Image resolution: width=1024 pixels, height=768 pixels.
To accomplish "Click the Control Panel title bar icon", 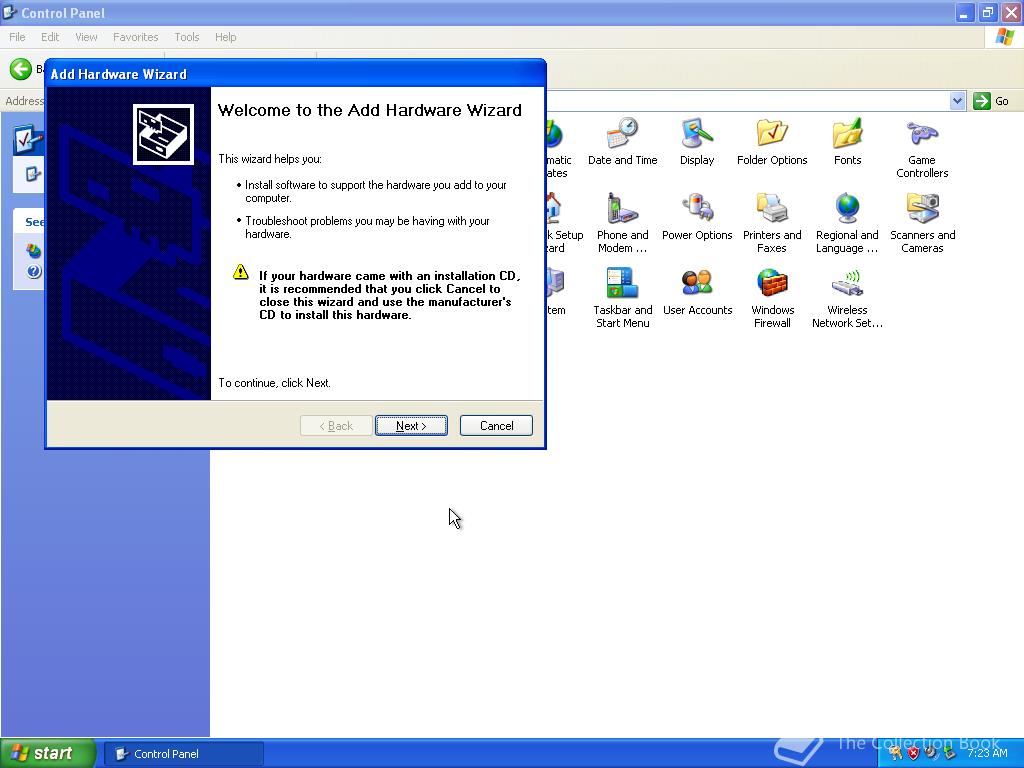I will tap(9, 12).
